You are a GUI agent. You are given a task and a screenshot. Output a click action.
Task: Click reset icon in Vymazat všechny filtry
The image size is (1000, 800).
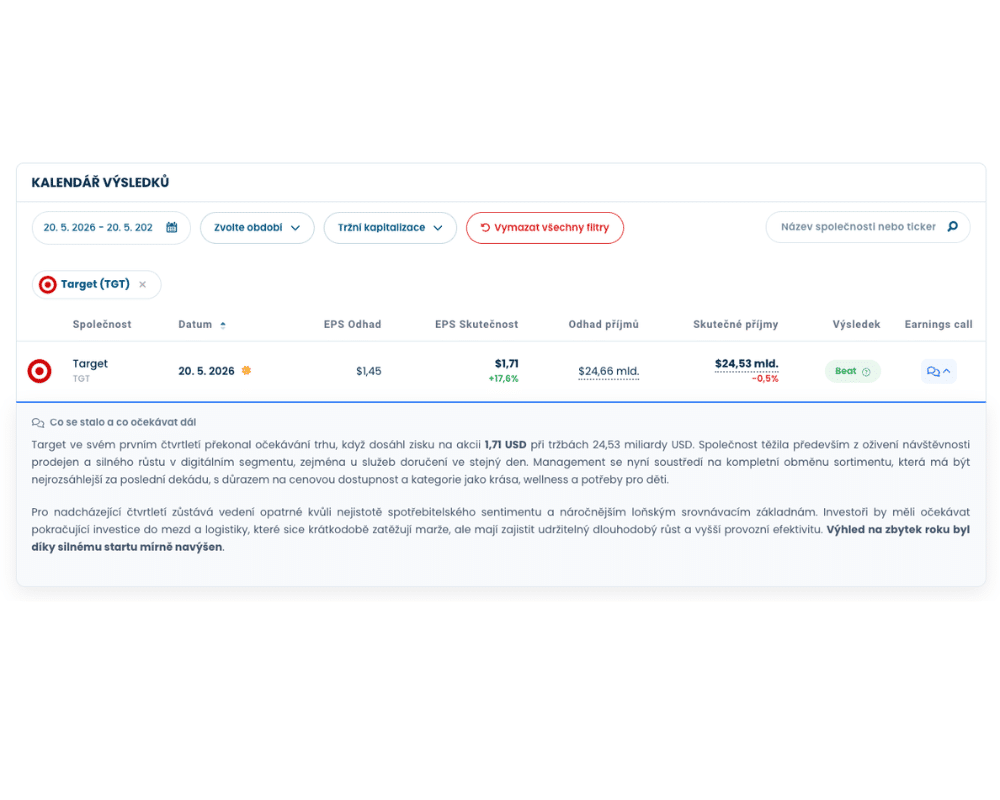485,227
